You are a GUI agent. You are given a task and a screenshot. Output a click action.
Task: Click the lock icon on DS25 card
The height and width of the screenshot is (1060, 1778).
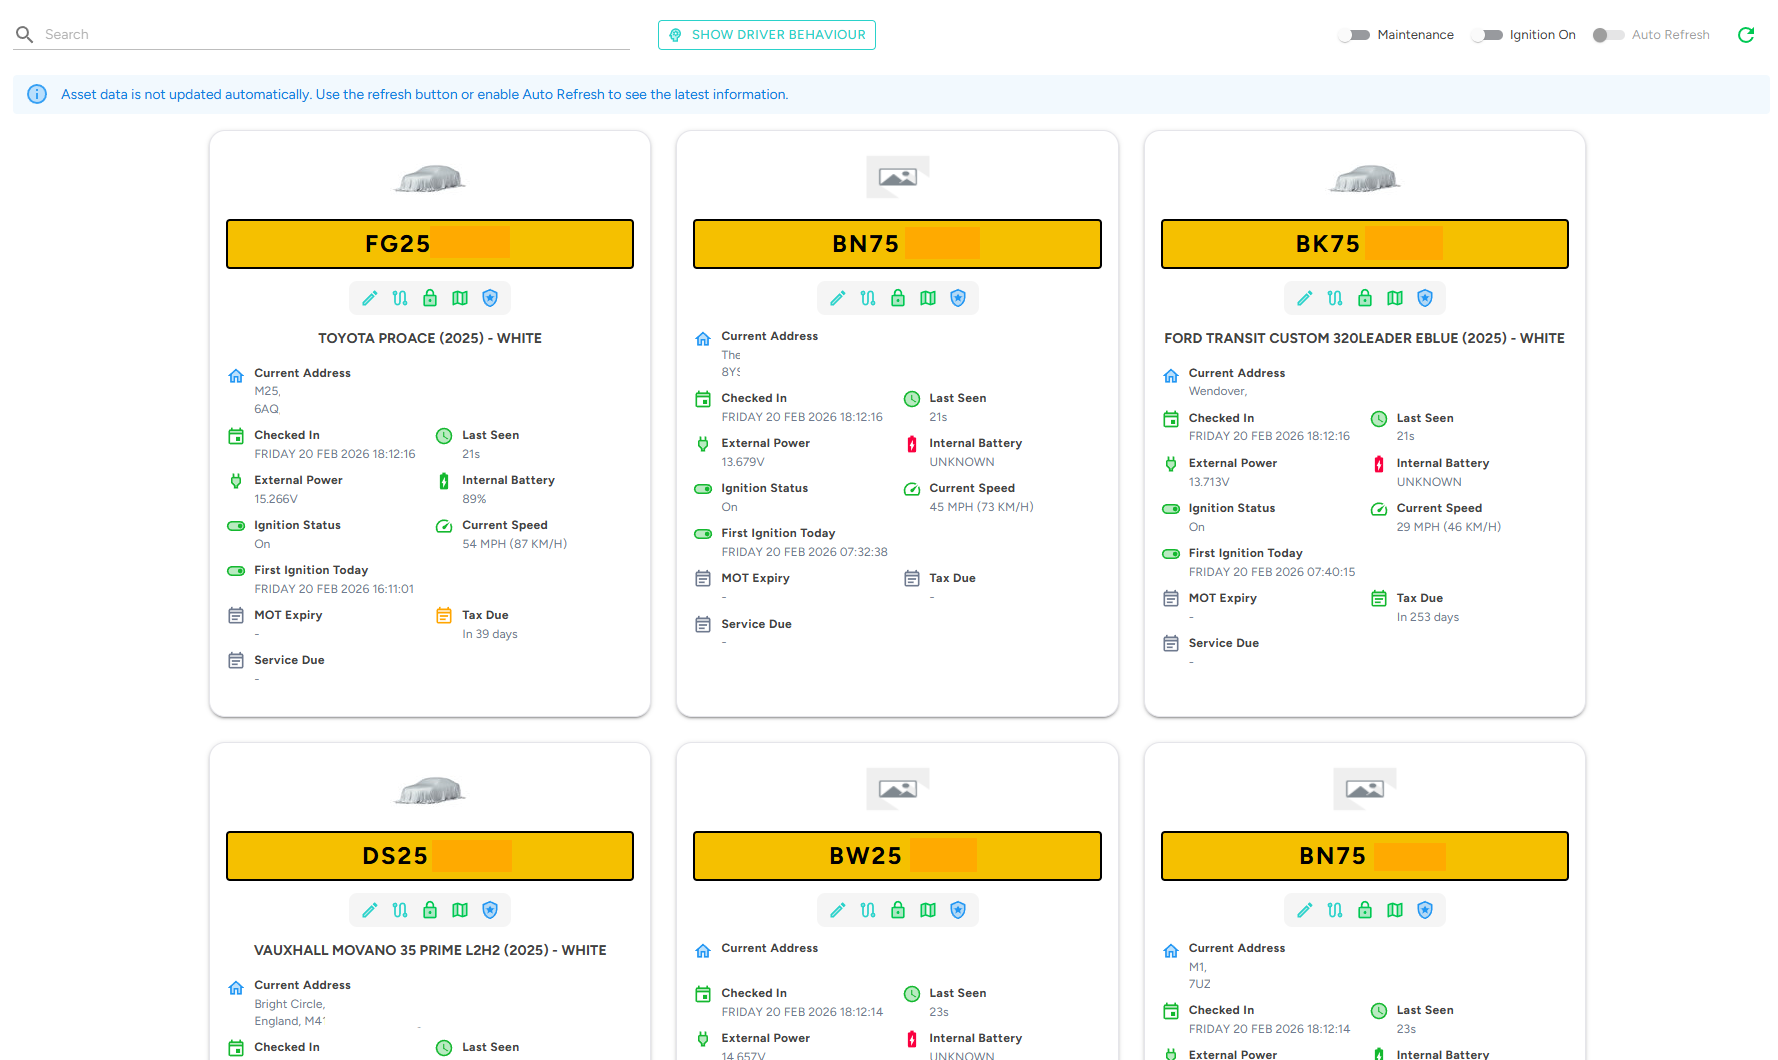[430, 910]
